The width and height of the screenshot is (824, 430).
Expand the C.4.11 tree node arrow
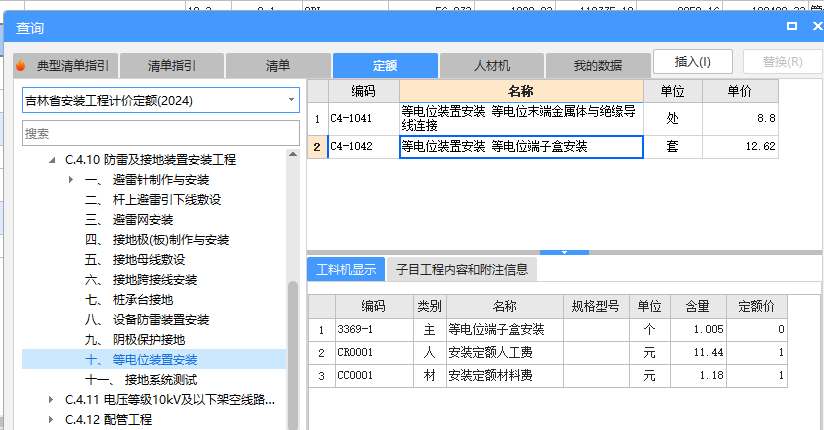pyautogui.click(x=51, y=400)
